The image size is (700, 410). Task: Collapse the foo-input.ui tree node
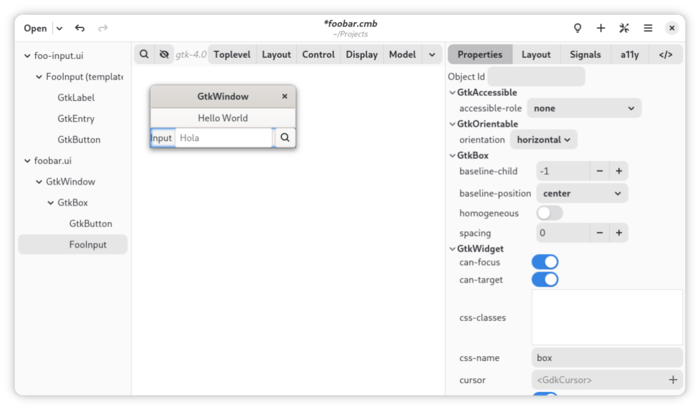pos(27,56)
